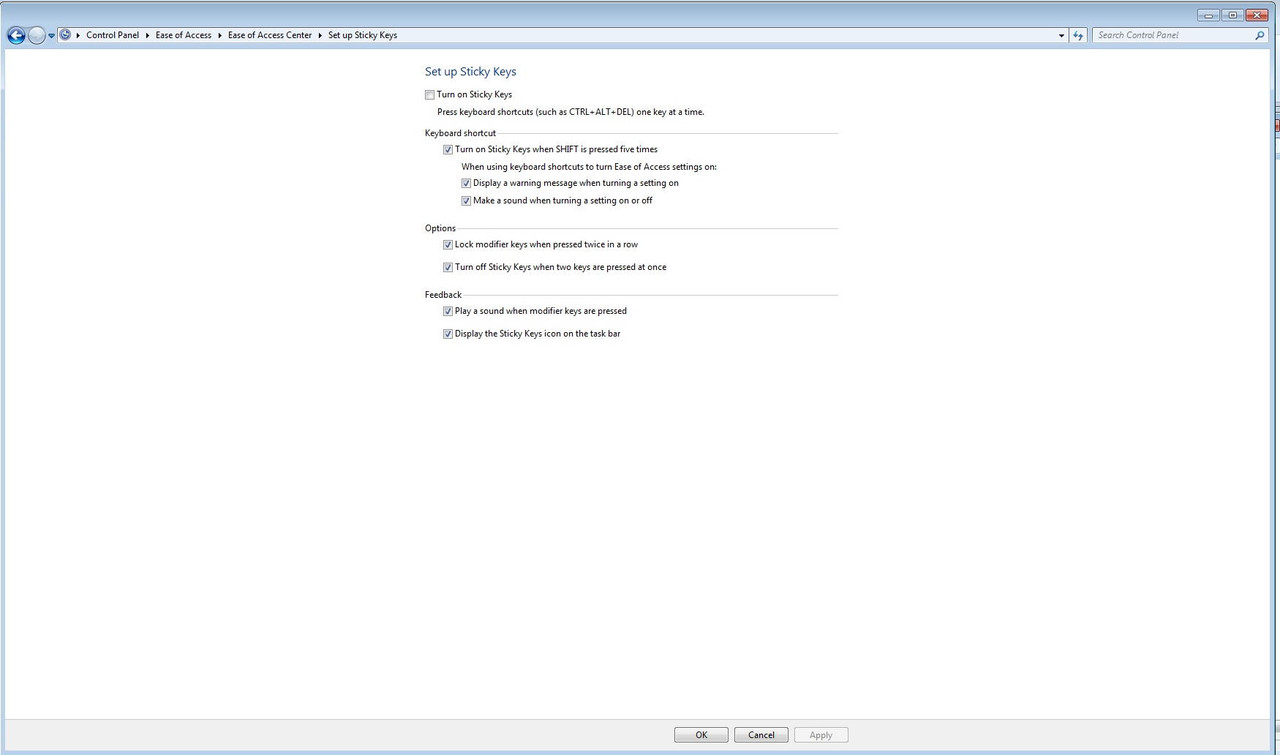The width and height of the screenshot is (1280, 755).
Task: Click the Refresh icon next to address bar
Action: coord(1077,35)
